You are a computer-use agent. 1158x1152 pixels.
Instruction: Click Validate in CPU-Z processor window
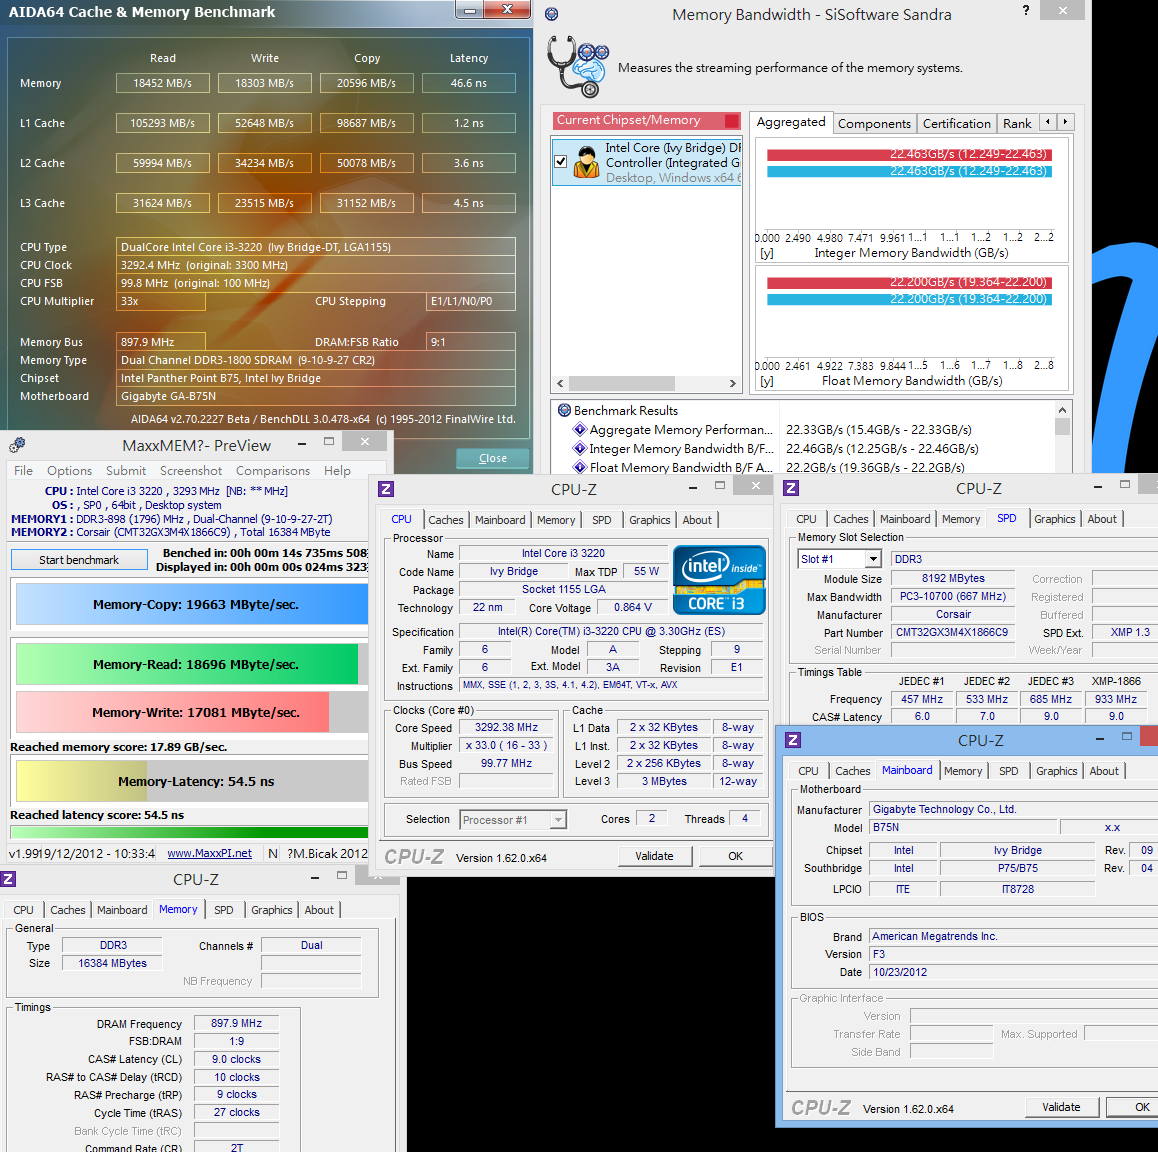654,856
